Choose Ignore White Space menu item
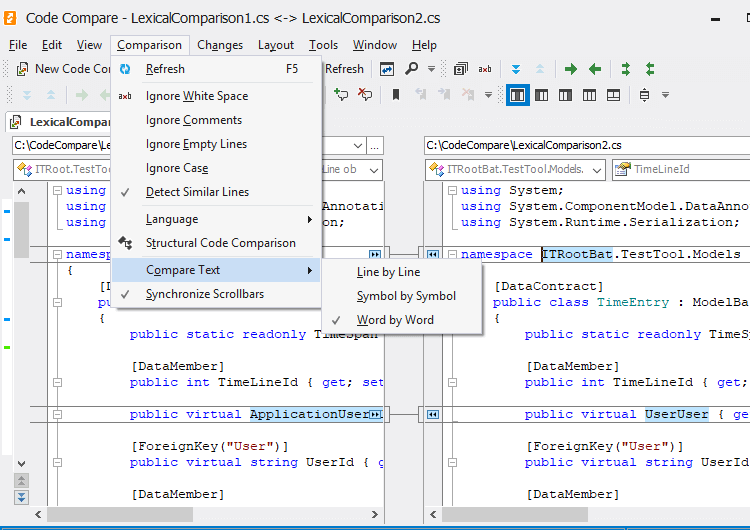 pyautogui.click(x=196, y=96)
